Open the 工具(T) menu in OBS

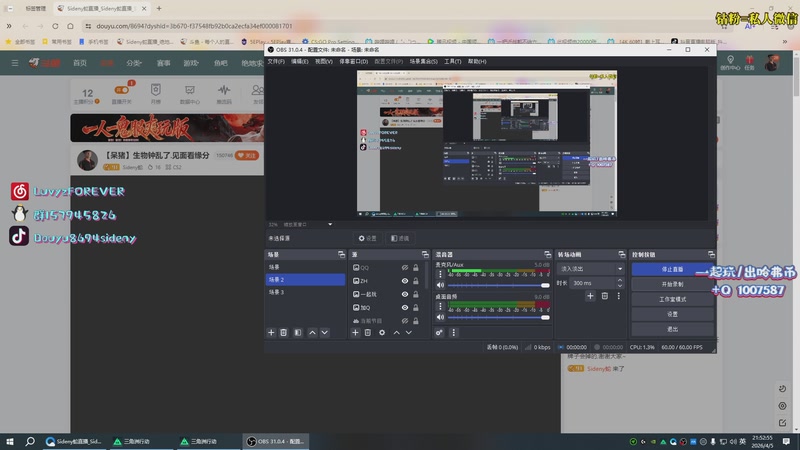pos(453,61)
